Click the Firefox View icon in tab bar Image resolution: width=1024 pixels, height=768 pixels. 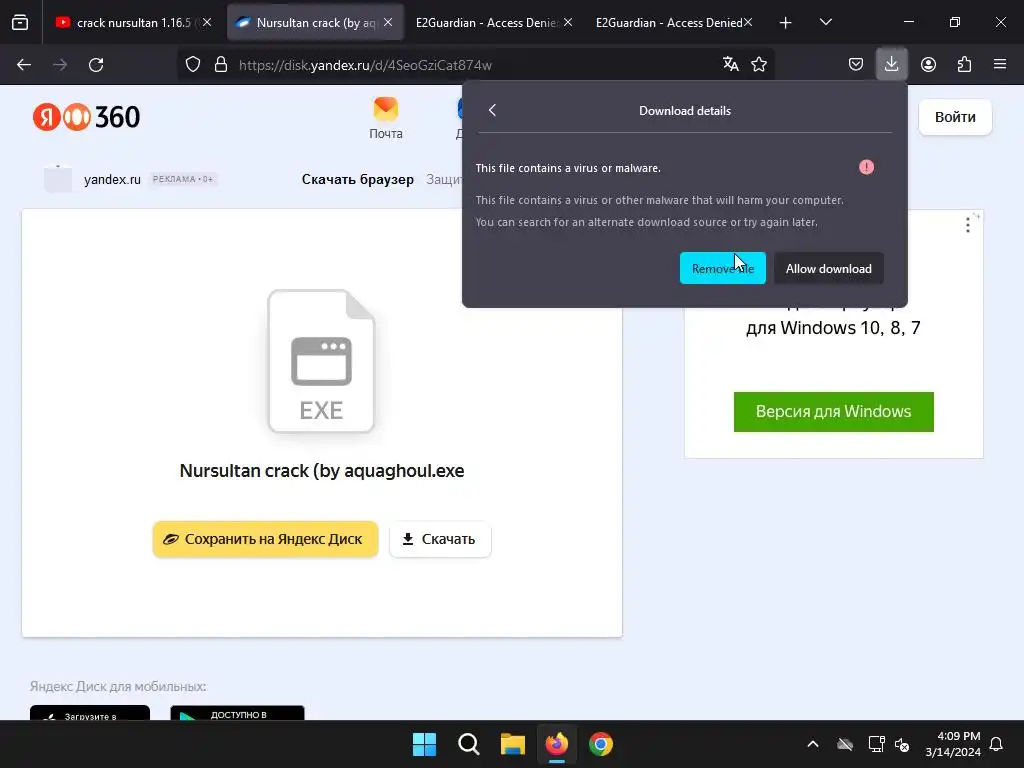tap(20, 23)
